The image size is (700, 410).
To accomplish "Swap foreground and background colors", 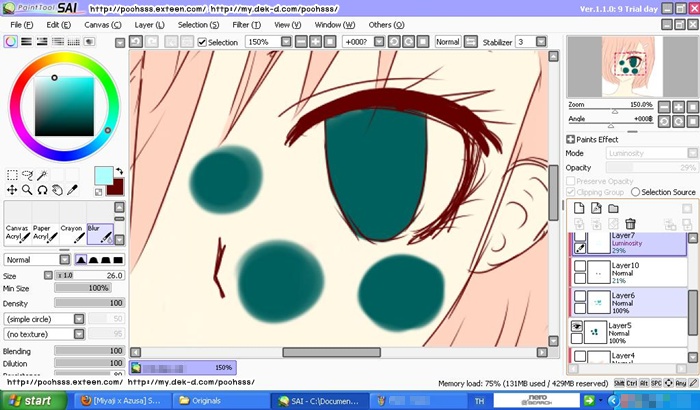I will click(x=120, y=171).
